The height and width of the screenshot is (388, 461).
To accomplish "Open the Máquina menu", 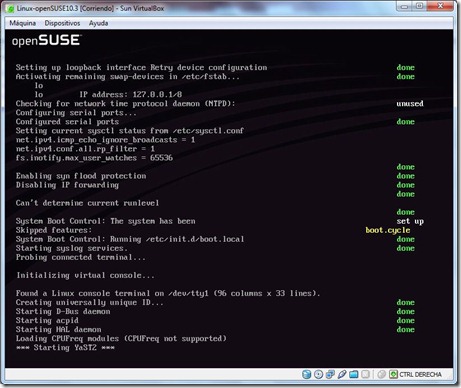I will 22,23.
